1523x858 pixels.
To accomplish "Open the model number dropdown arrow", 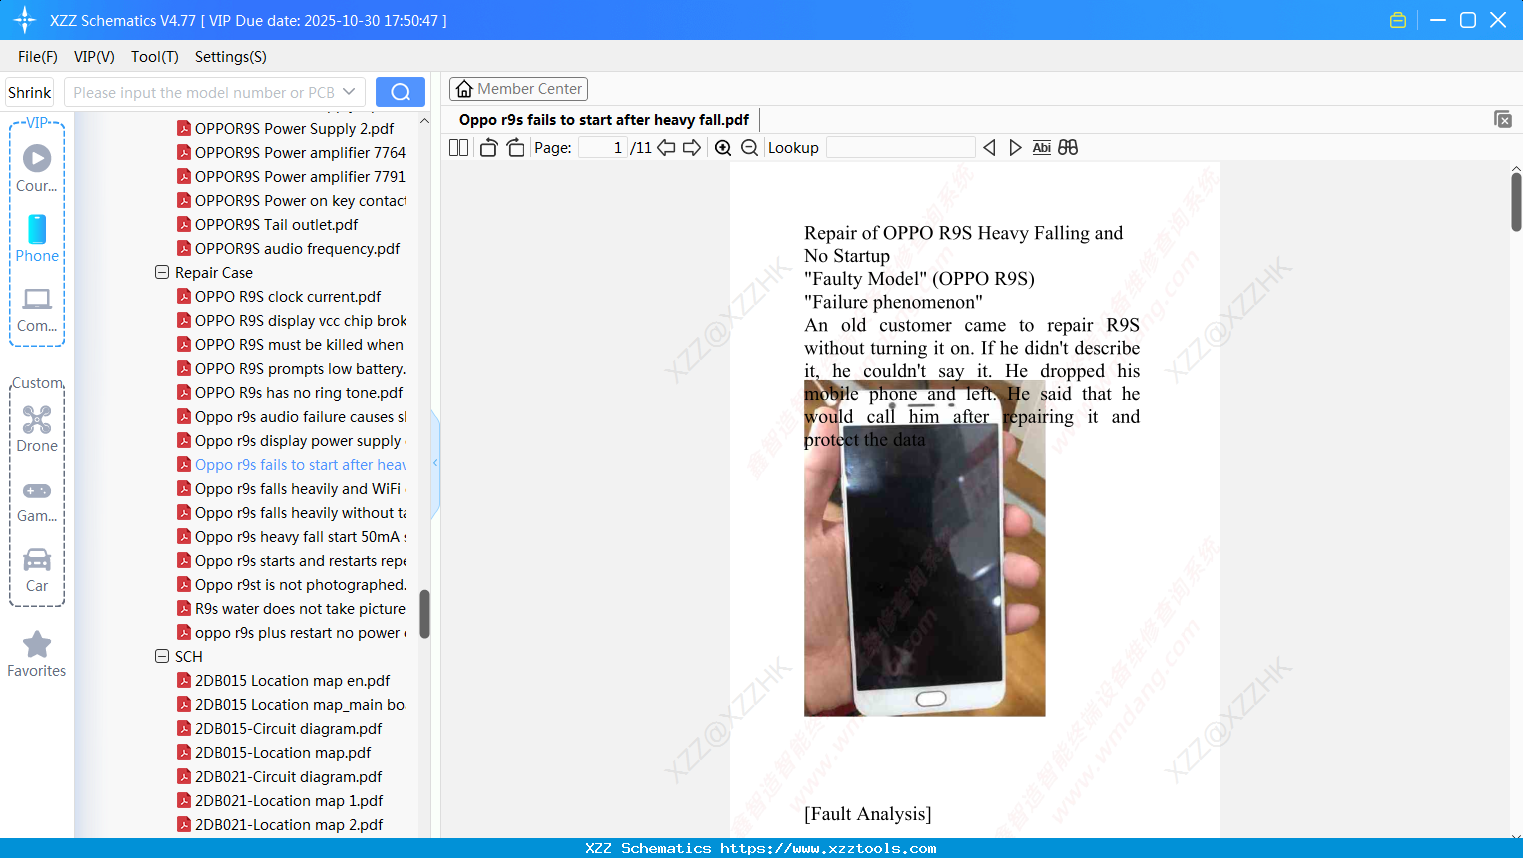I will pyautogui.click(x=349, y=92).
